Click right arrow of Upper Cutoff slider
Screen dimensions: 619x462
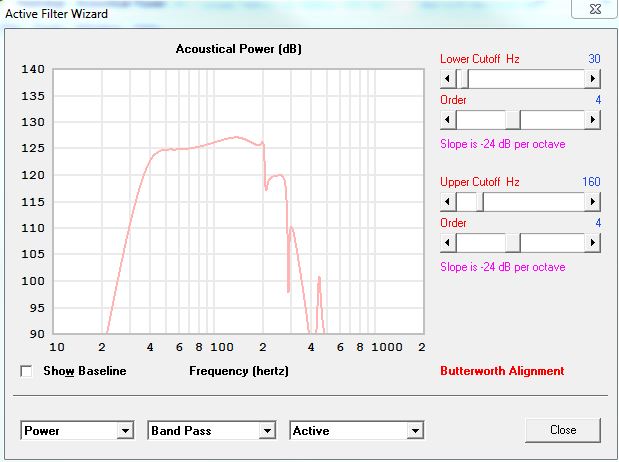pyautogui.click(x=592, y=201)
